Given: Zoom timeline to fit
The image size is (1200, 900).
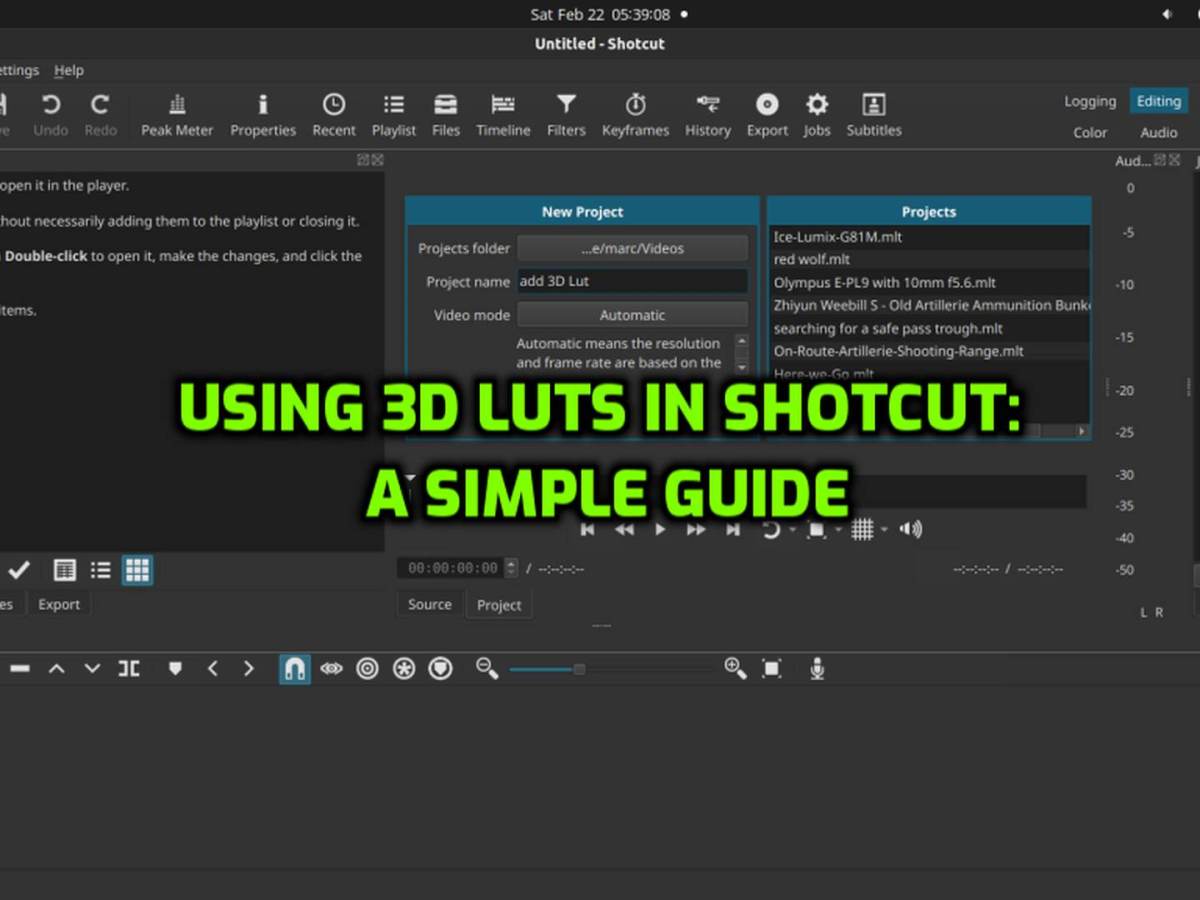Looking at the screenshot, I should (772, 669).
